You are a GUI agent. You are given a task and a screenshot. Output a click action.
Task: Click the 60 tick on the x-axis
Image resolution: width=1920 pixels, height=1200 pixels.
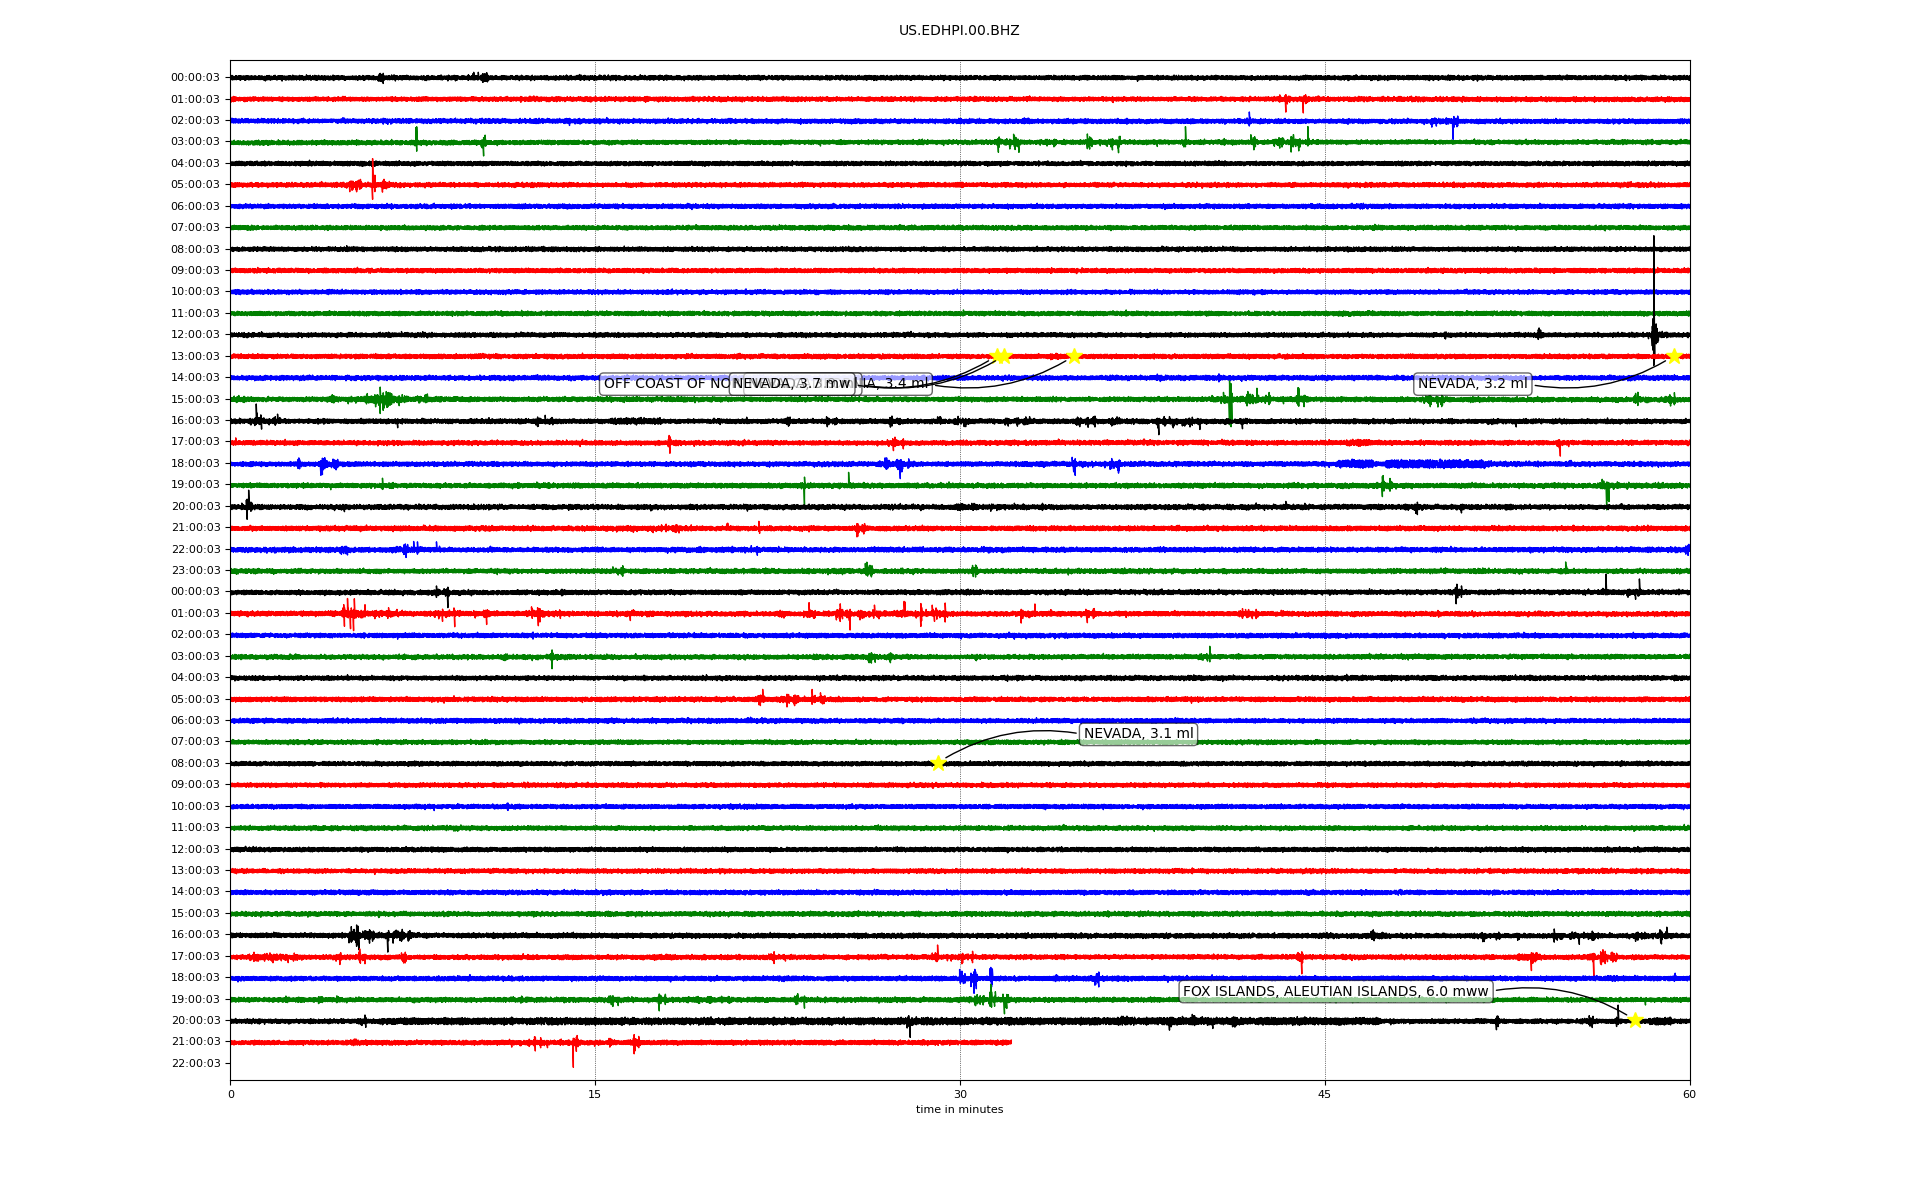1689,1094
